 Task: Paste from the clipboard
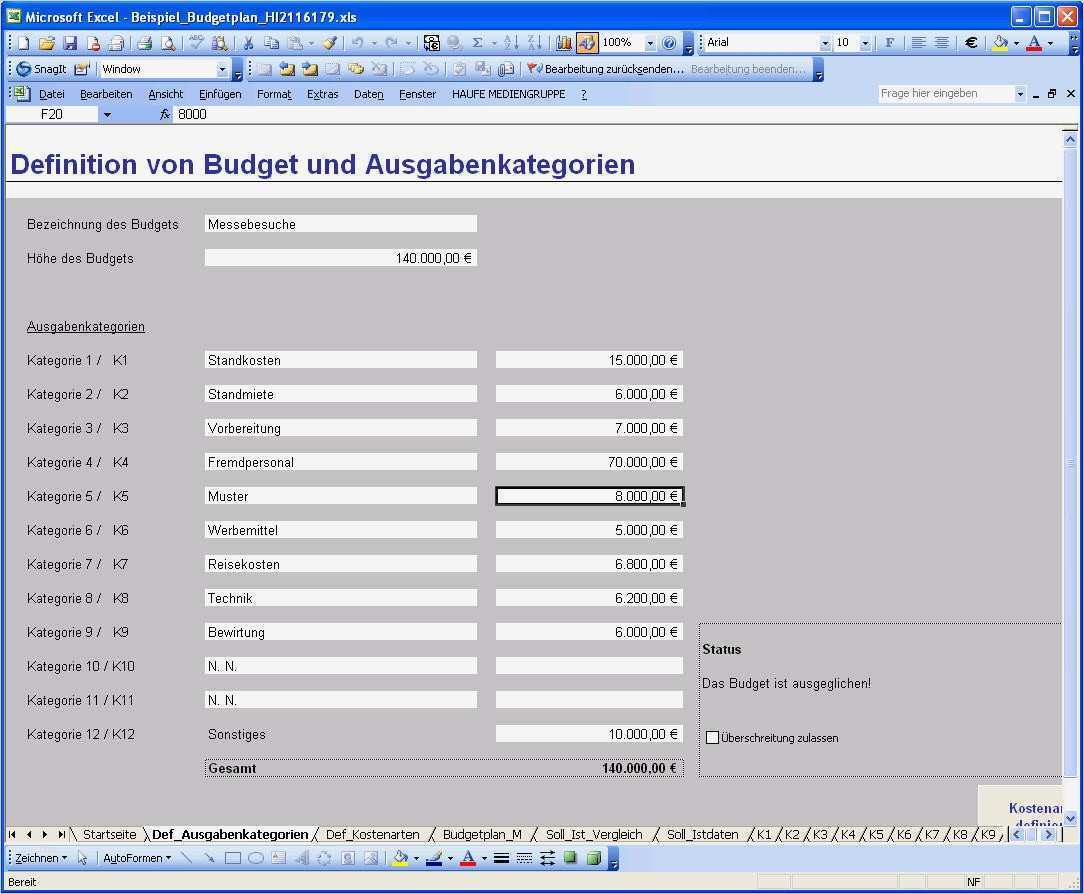297,42
